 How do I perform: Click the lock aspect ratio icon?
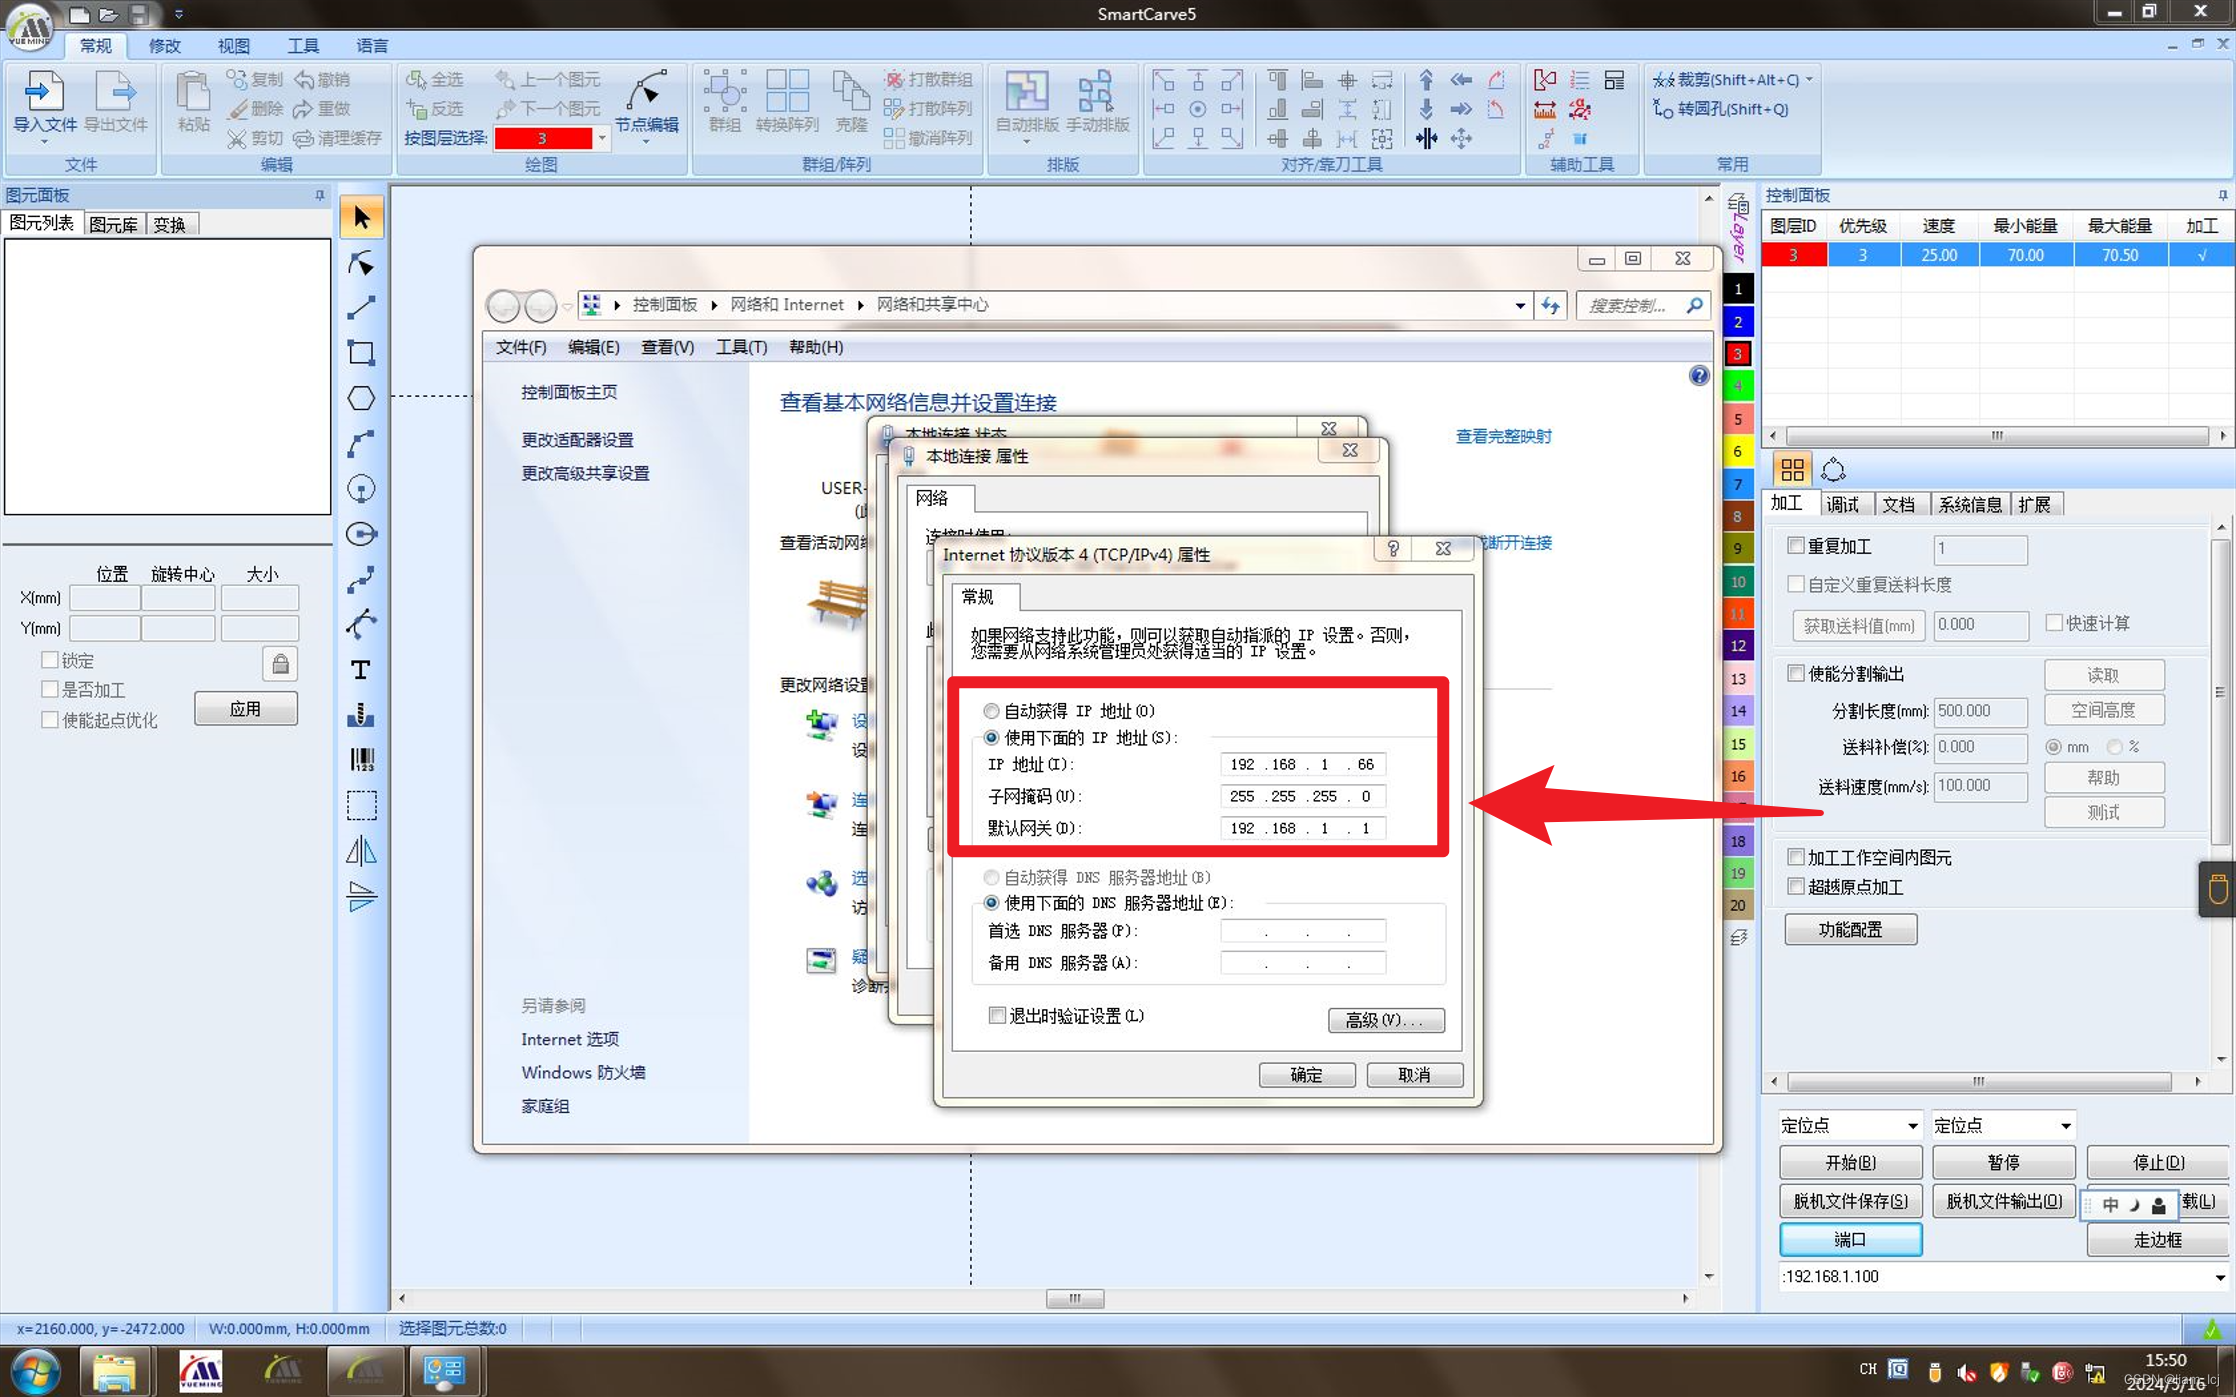(280, 663)
